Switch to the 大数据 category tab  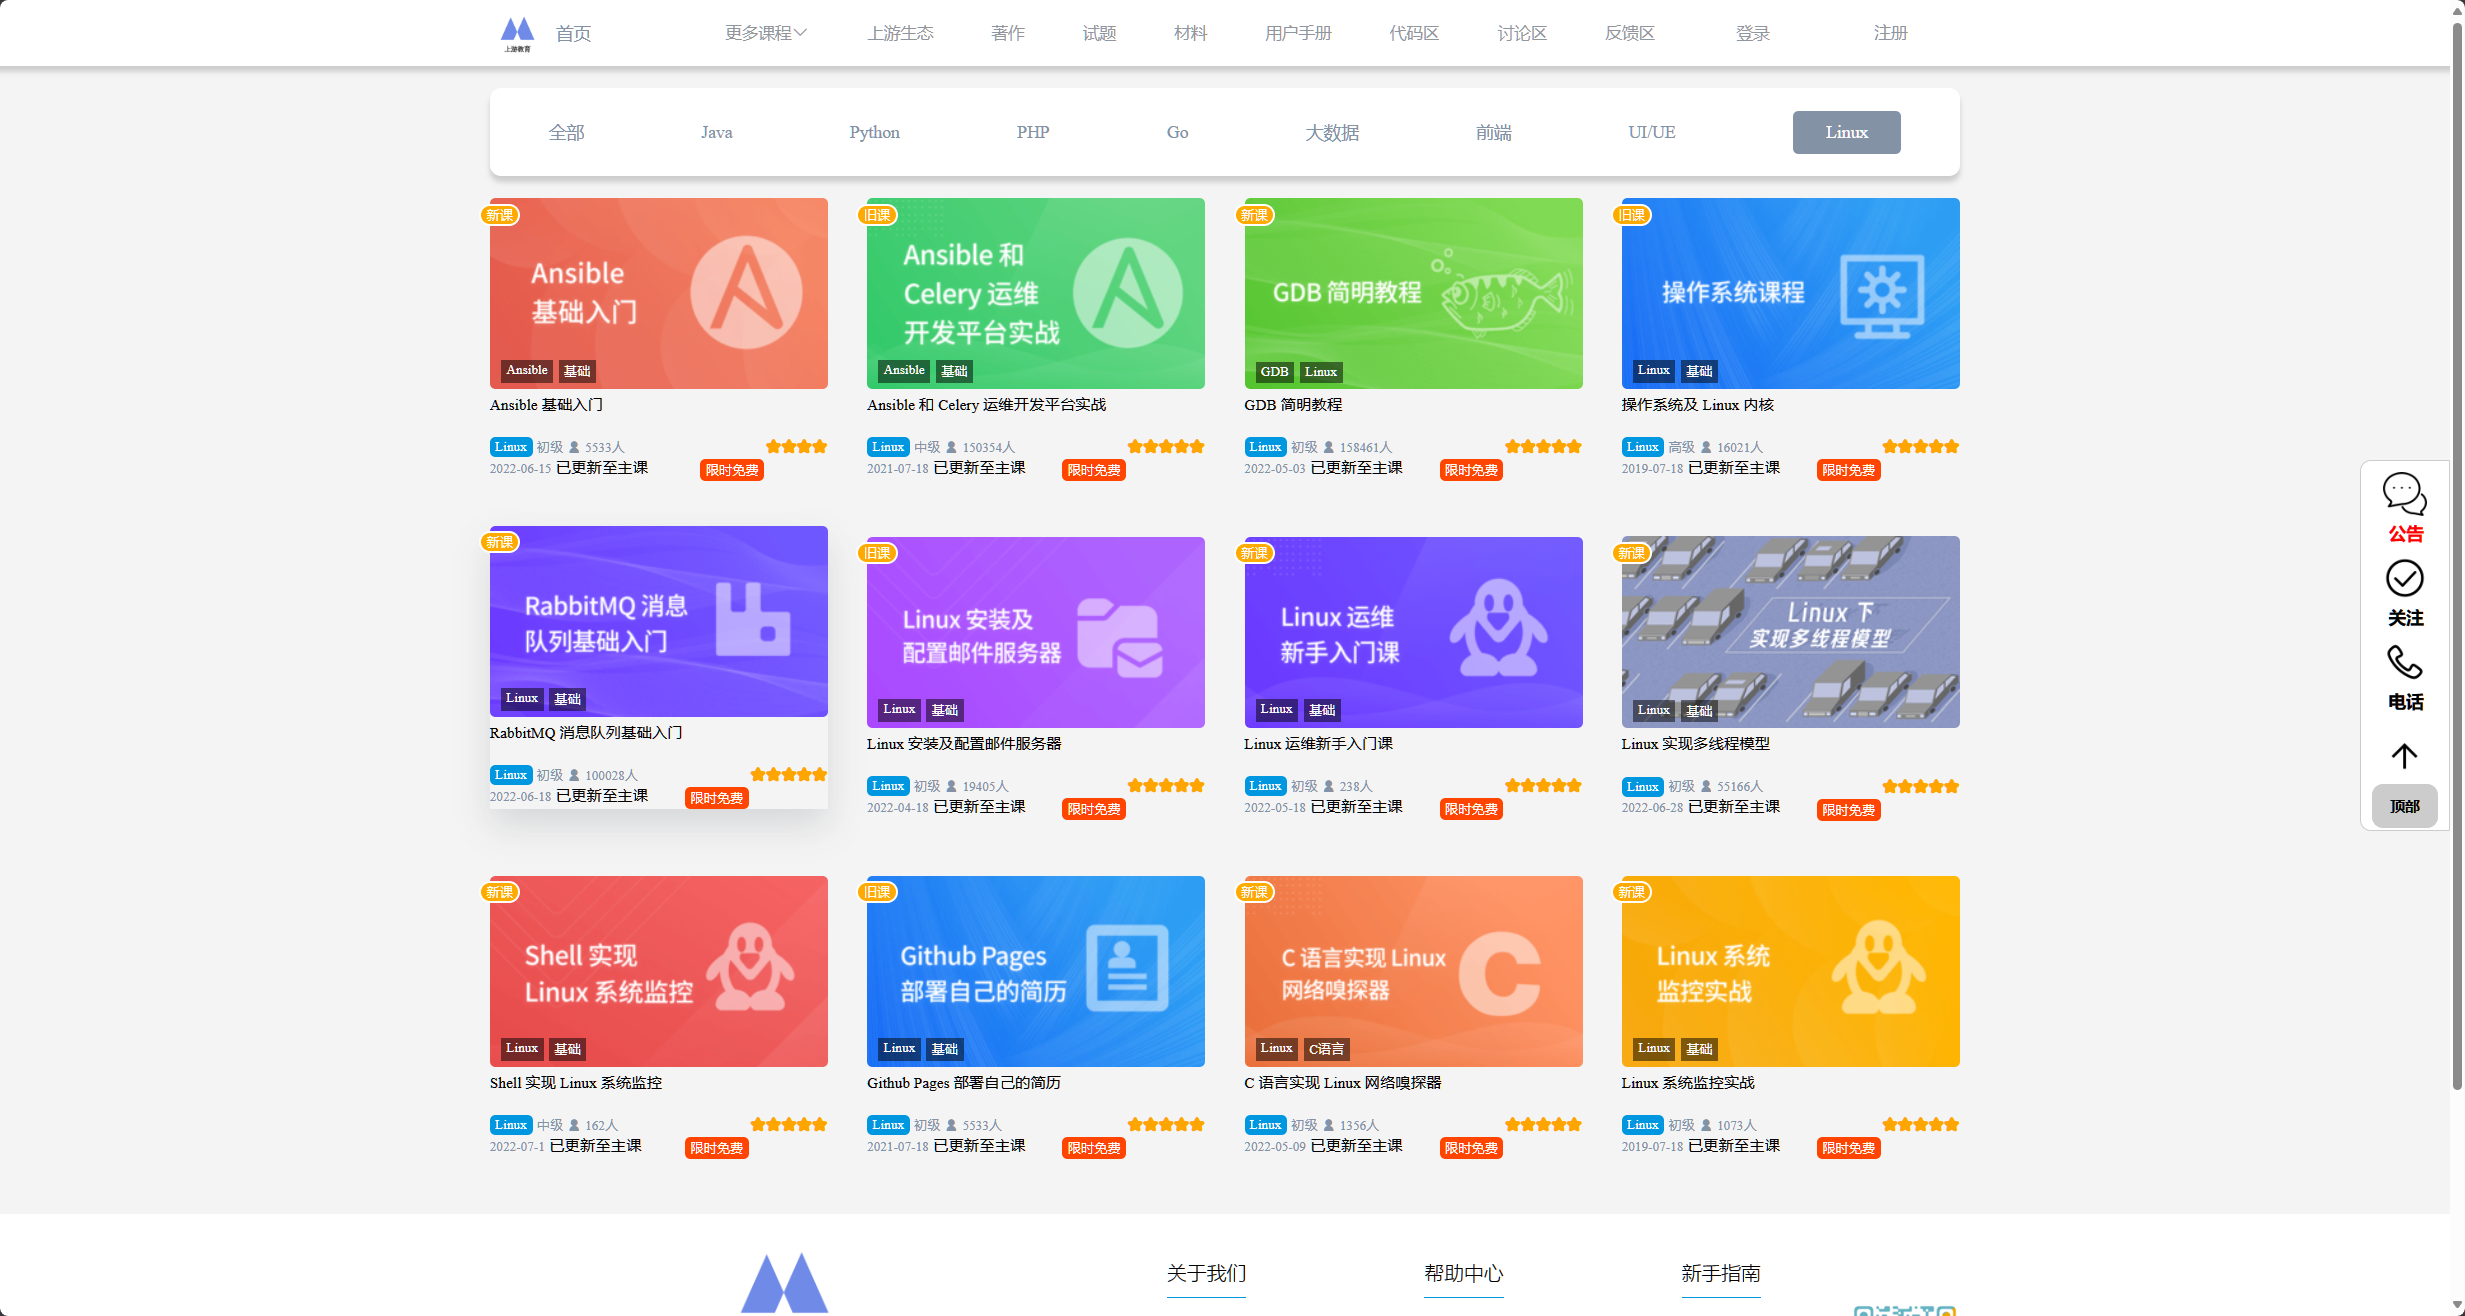pyautogui.click(x=1331, y=132)
